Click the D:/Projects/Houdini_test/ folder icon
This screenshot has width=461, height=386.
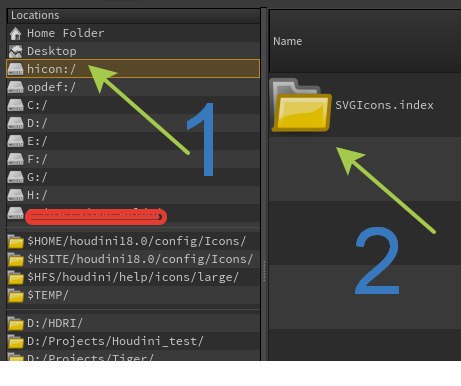pyautogui.click(x=15, y=341)
